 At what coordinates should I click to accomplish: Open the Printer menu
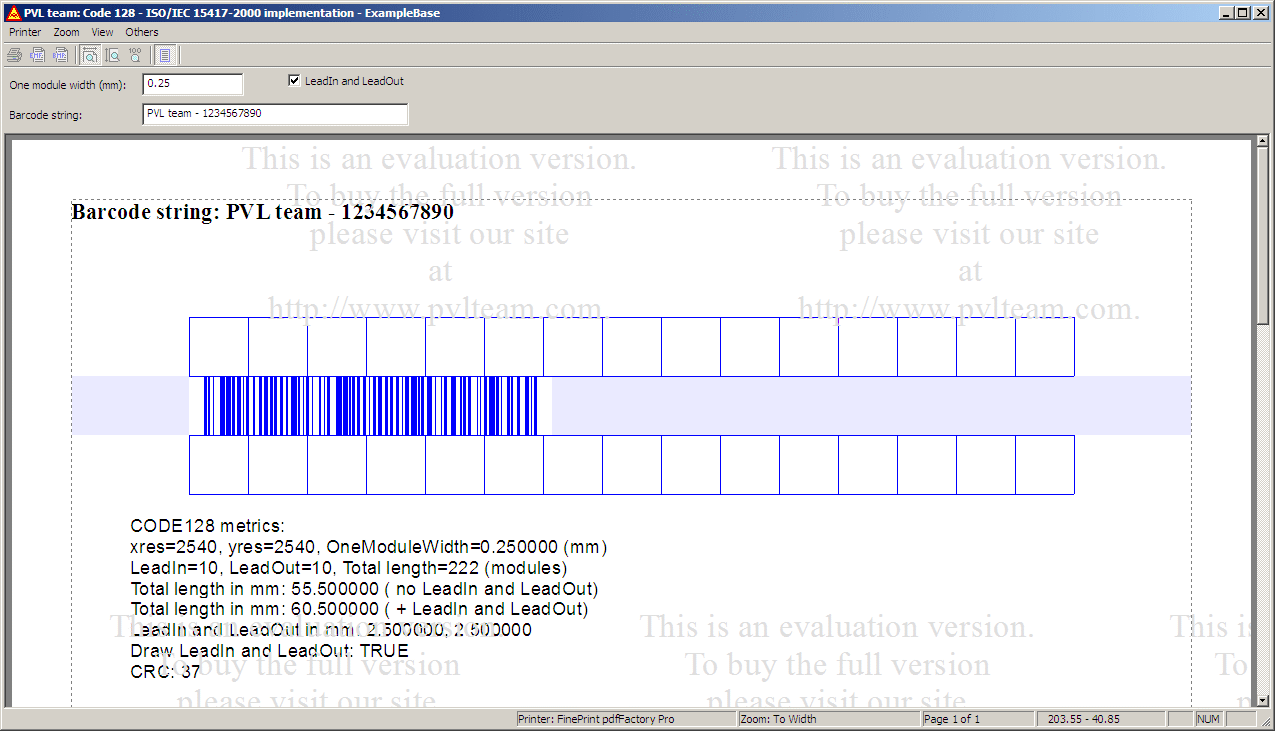pyautogui.click(x=25, y=32)
